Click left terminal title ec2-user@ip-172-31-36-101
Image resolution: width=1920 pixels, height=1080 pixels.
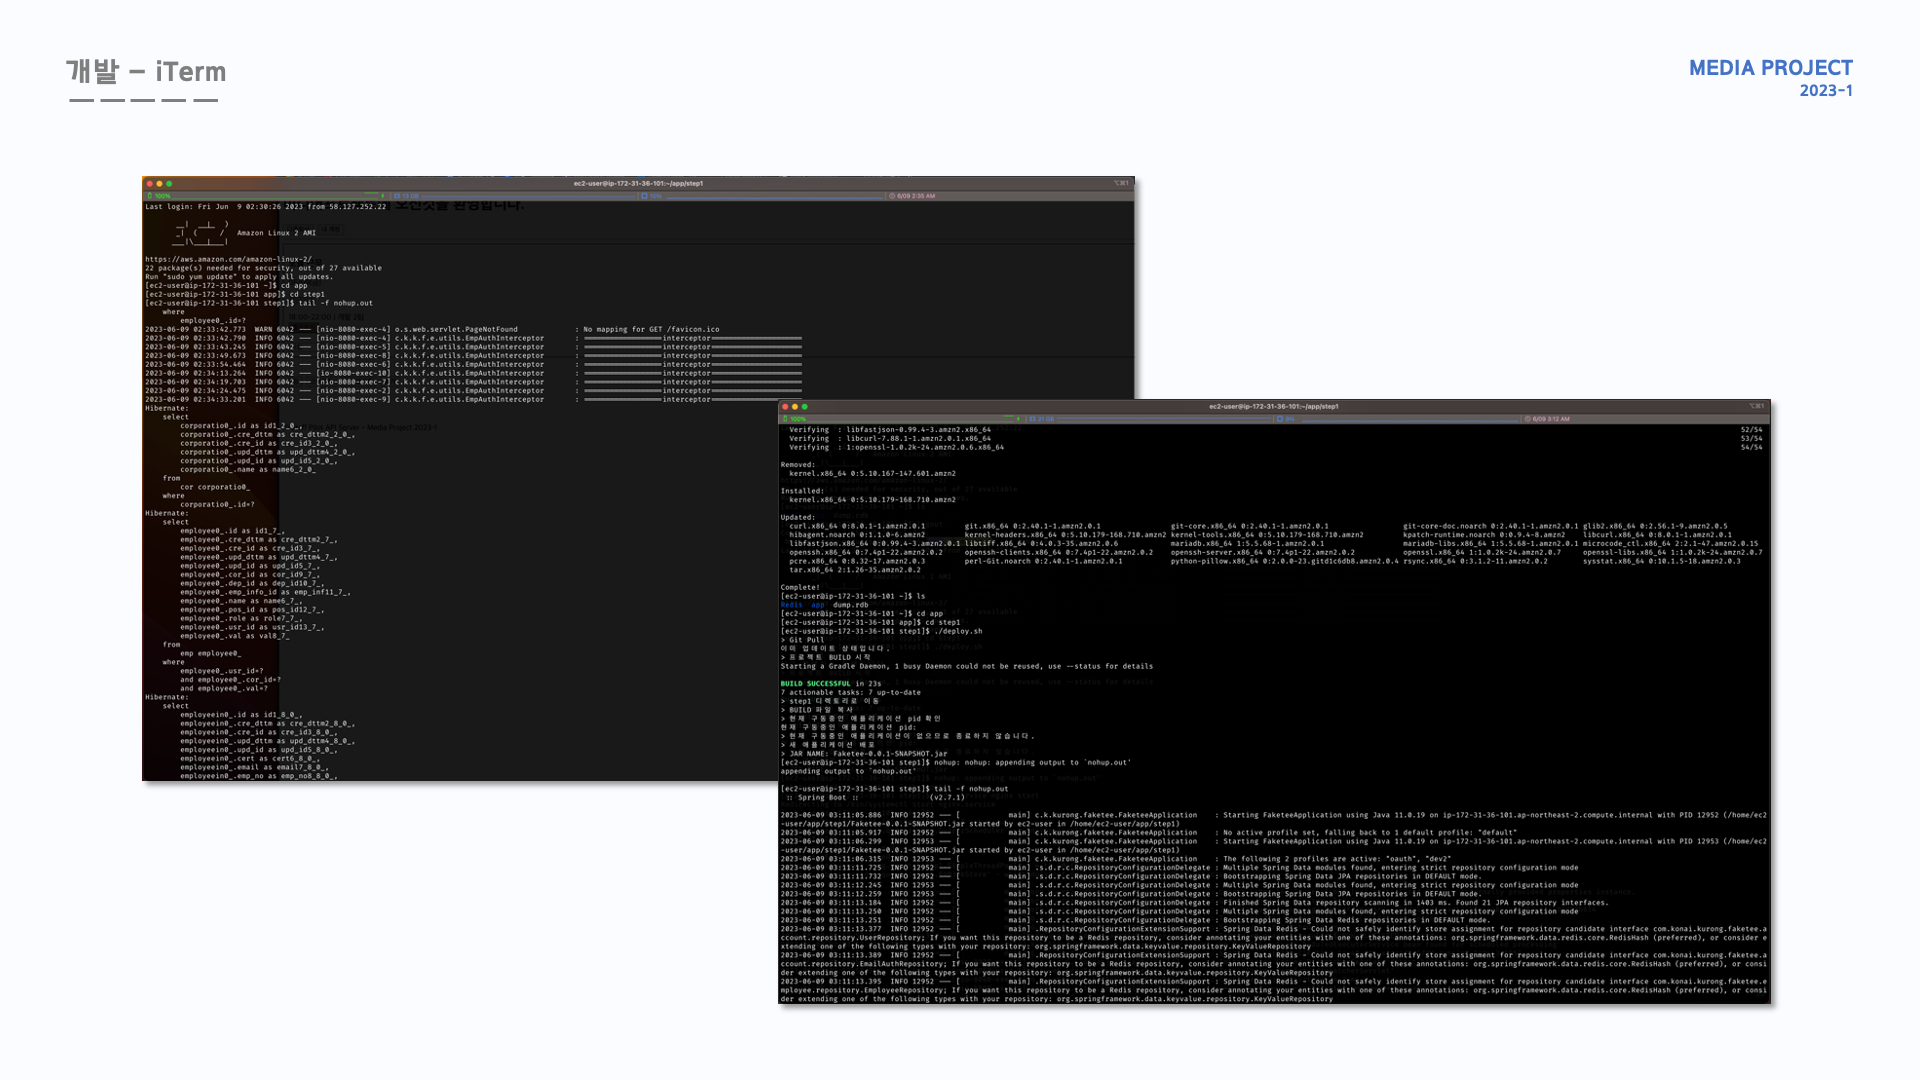[638, 184]
